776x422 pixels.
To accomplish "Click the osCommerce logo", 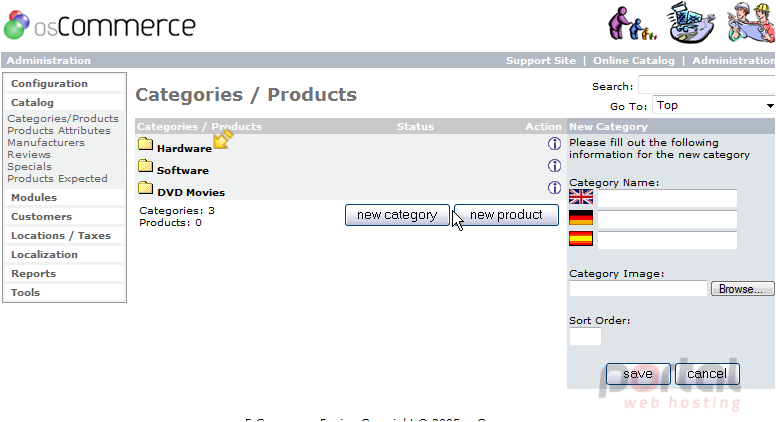I will pos(100,25).
